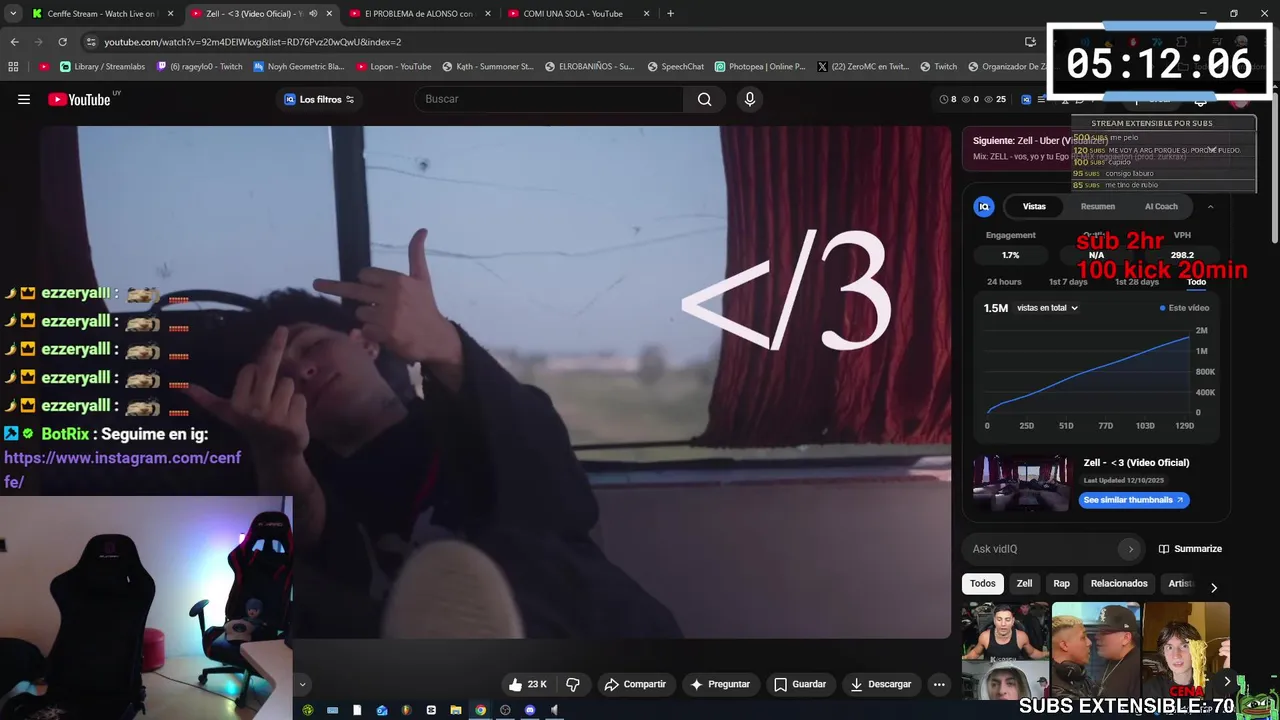Open the YouTube hamburger guide menu
Viewport: 1280px width, 720px height.
[x=24, y=99]
